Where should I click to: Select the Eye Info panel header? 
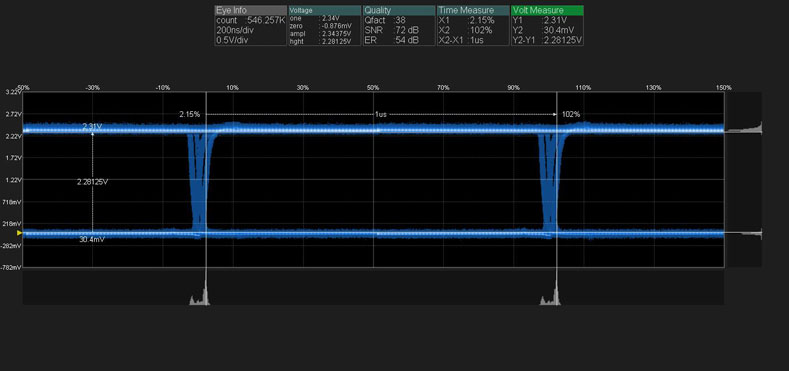(x=251, y=10)
